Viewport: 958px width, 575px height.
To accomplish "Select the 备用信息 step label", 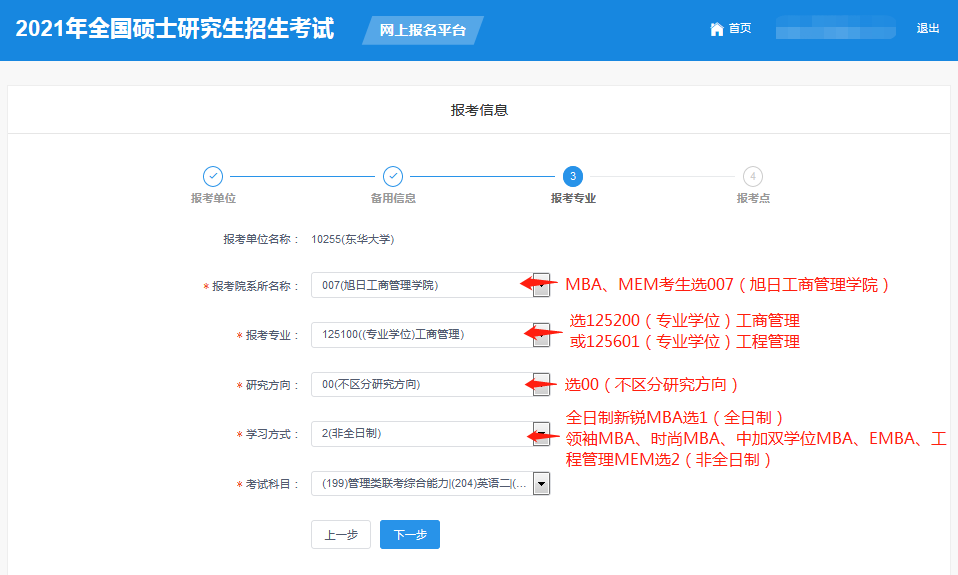I will click(x=393, y=198).
